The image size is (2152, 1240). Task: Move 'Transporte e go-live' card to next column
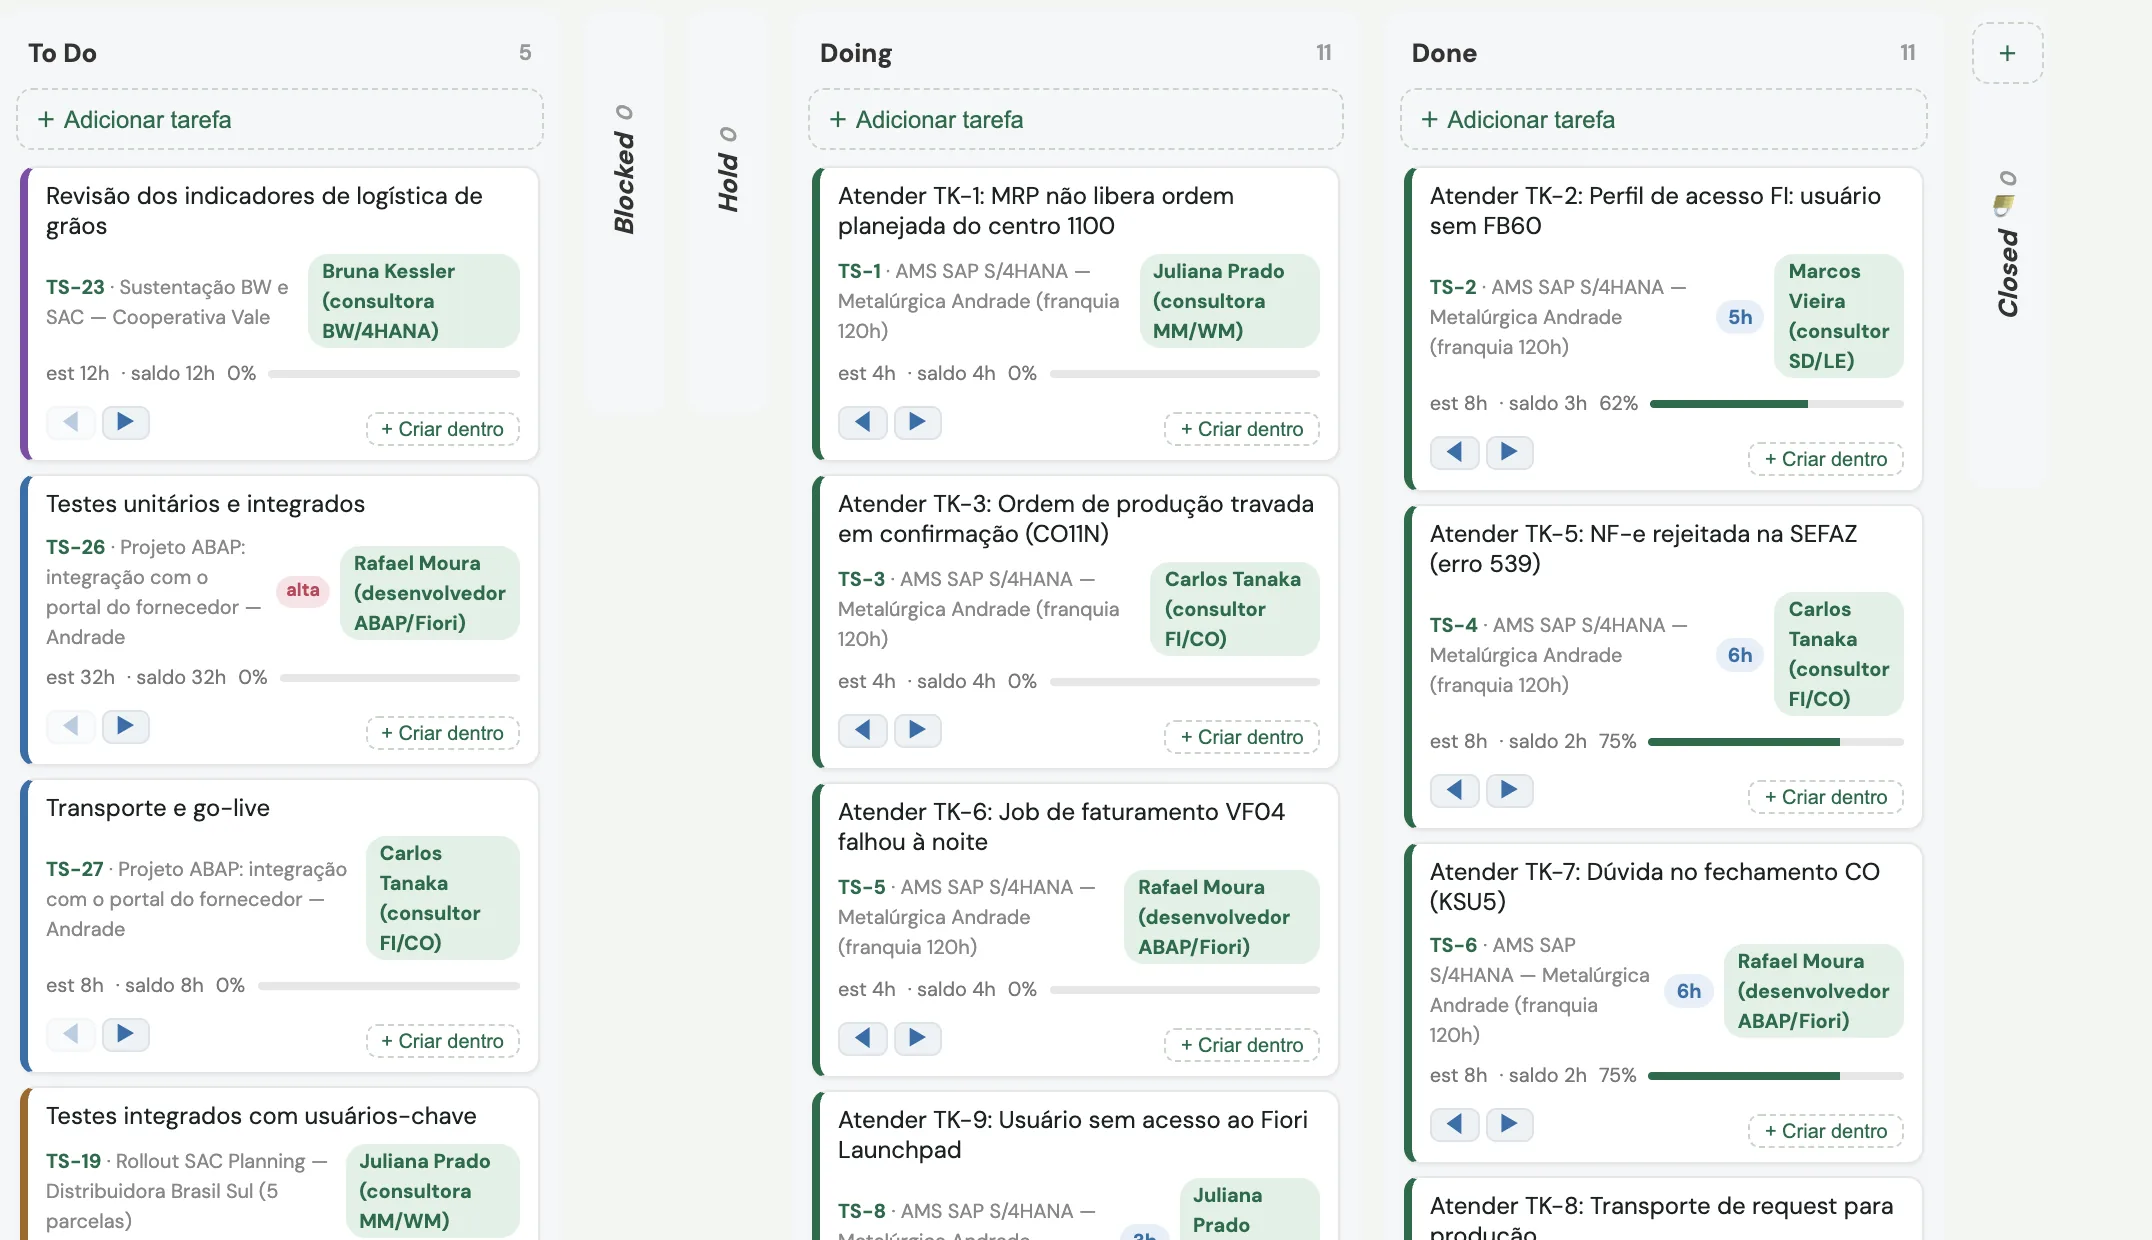125,1034
